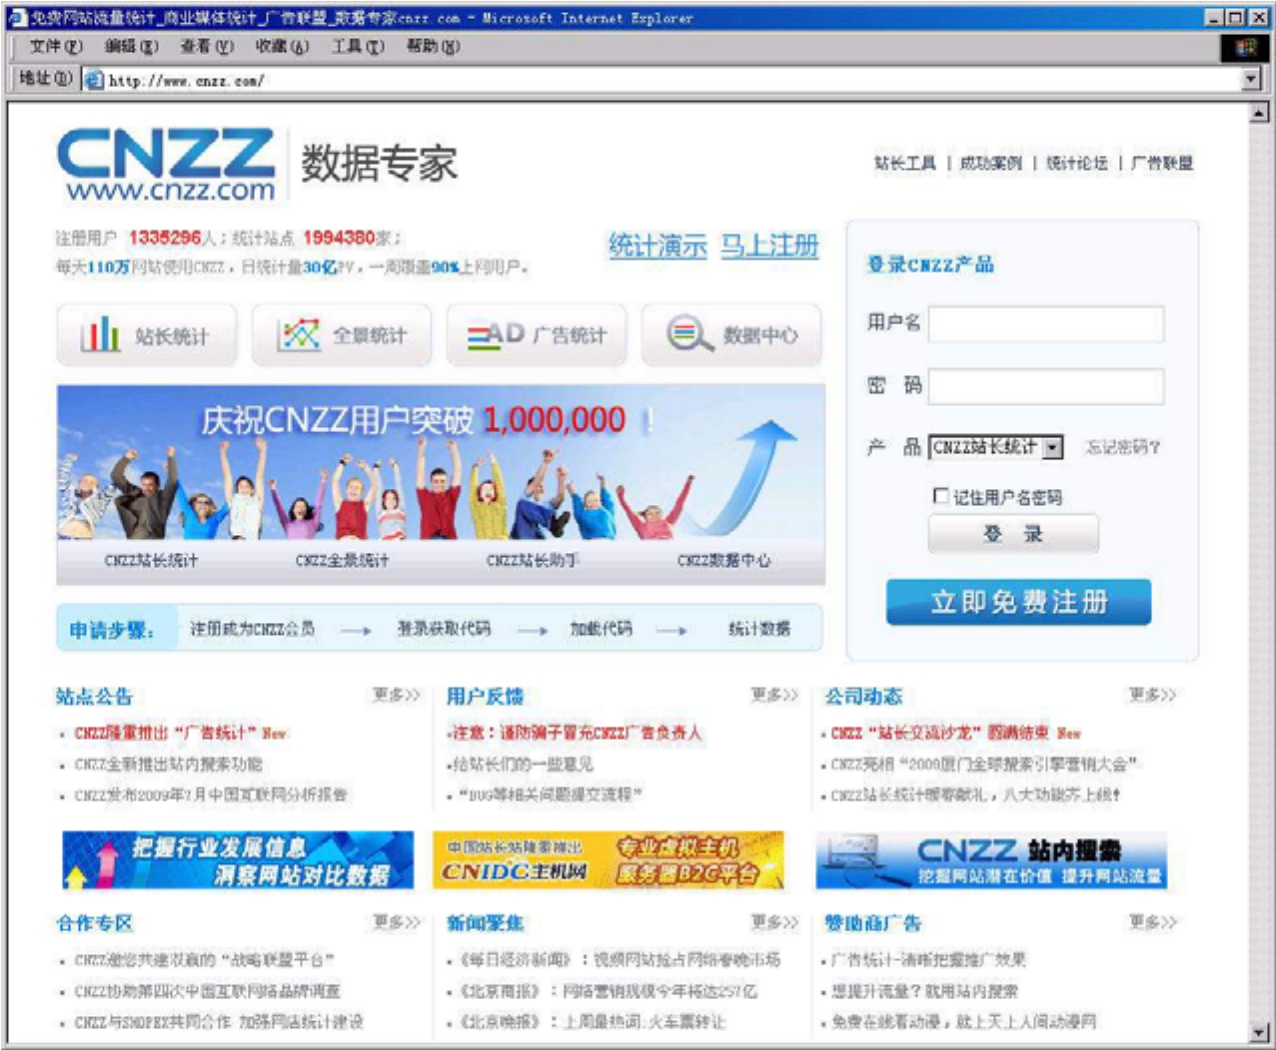Click the Windows flag throbber icon
This screenshot has height=1050, width=1276.
[1245, 47]
